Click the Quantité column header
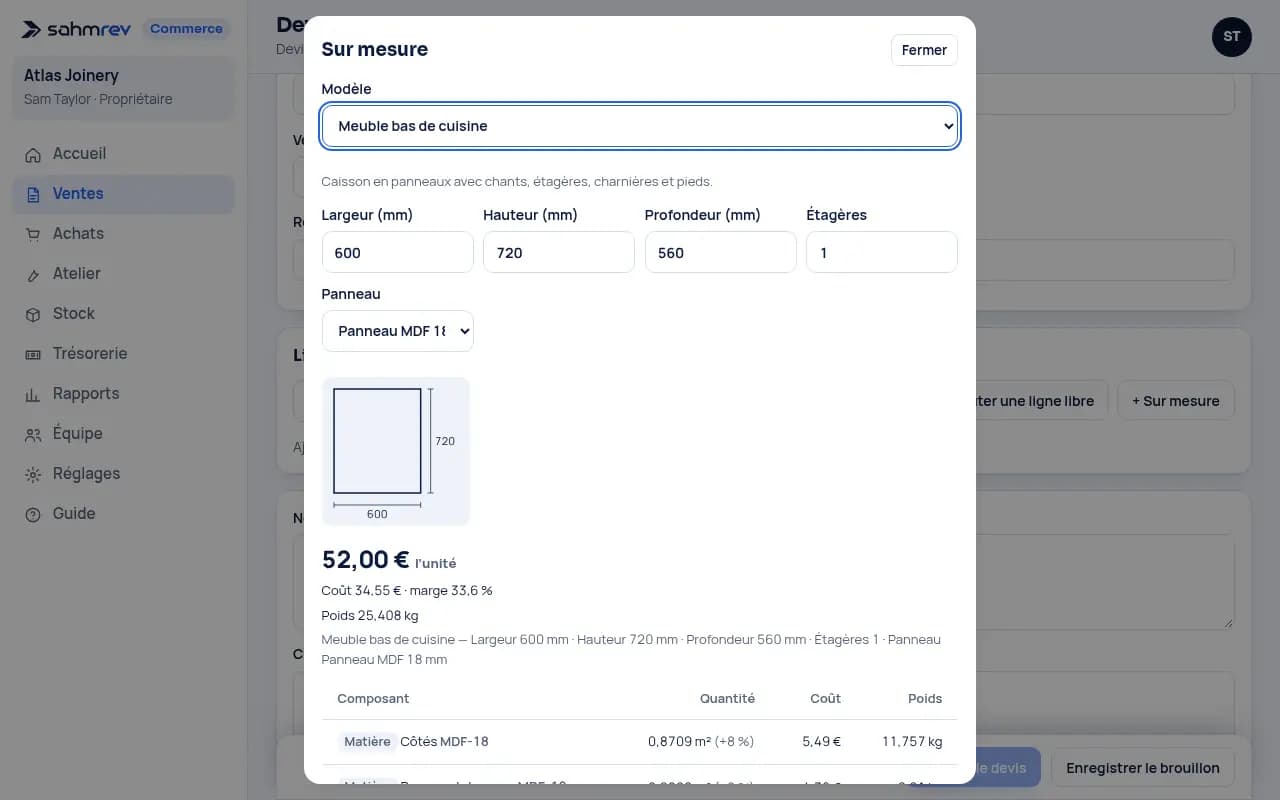The height and width of the screenshot is (800, 1280). point(727,699)
